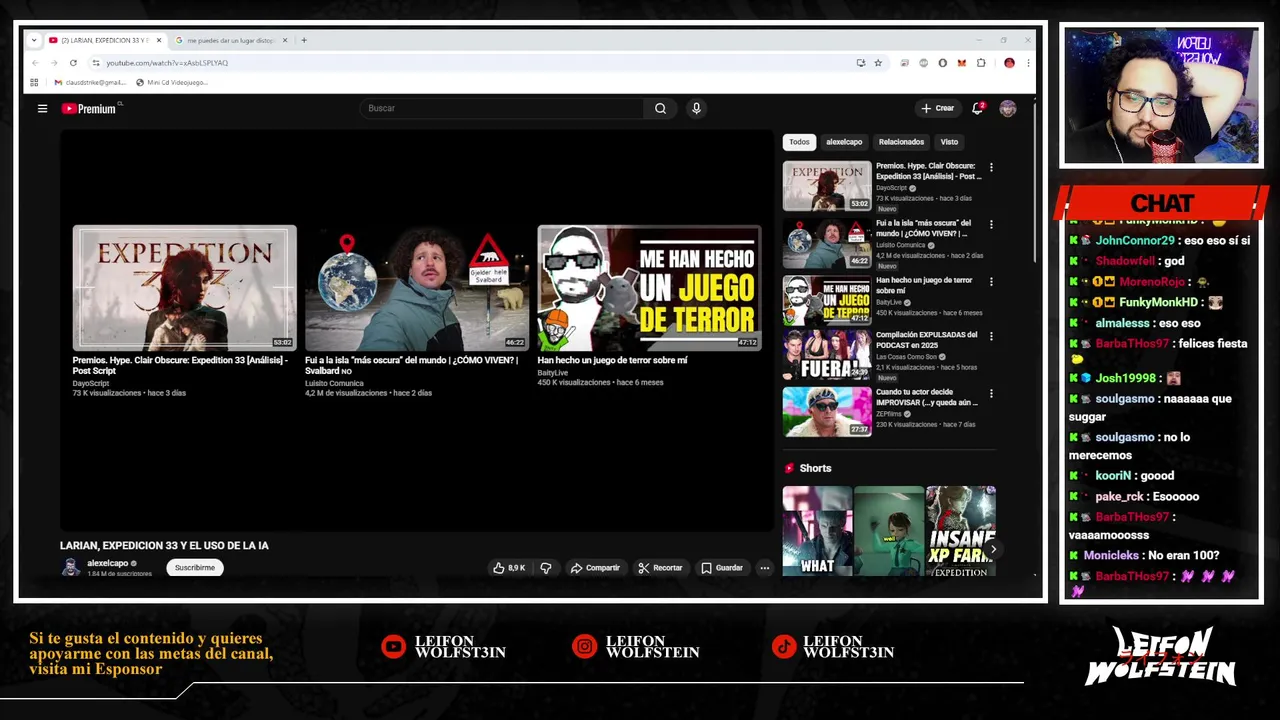The height and width of the screenshot is (720, 1280).
Task: Open the apps grid in bookmarks bar
Action: pos(34,82)
